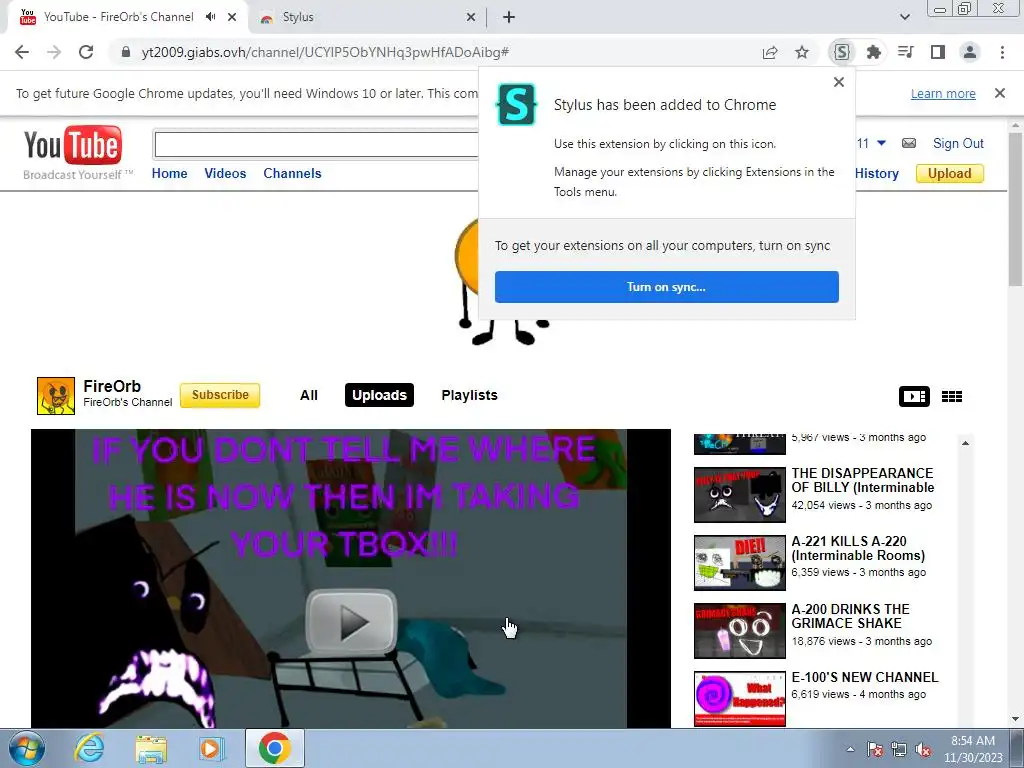Viewport: 1024px width, 768px height.
Task: Click the Upload button
Action: pyautogui.click(x=950, y=173)
